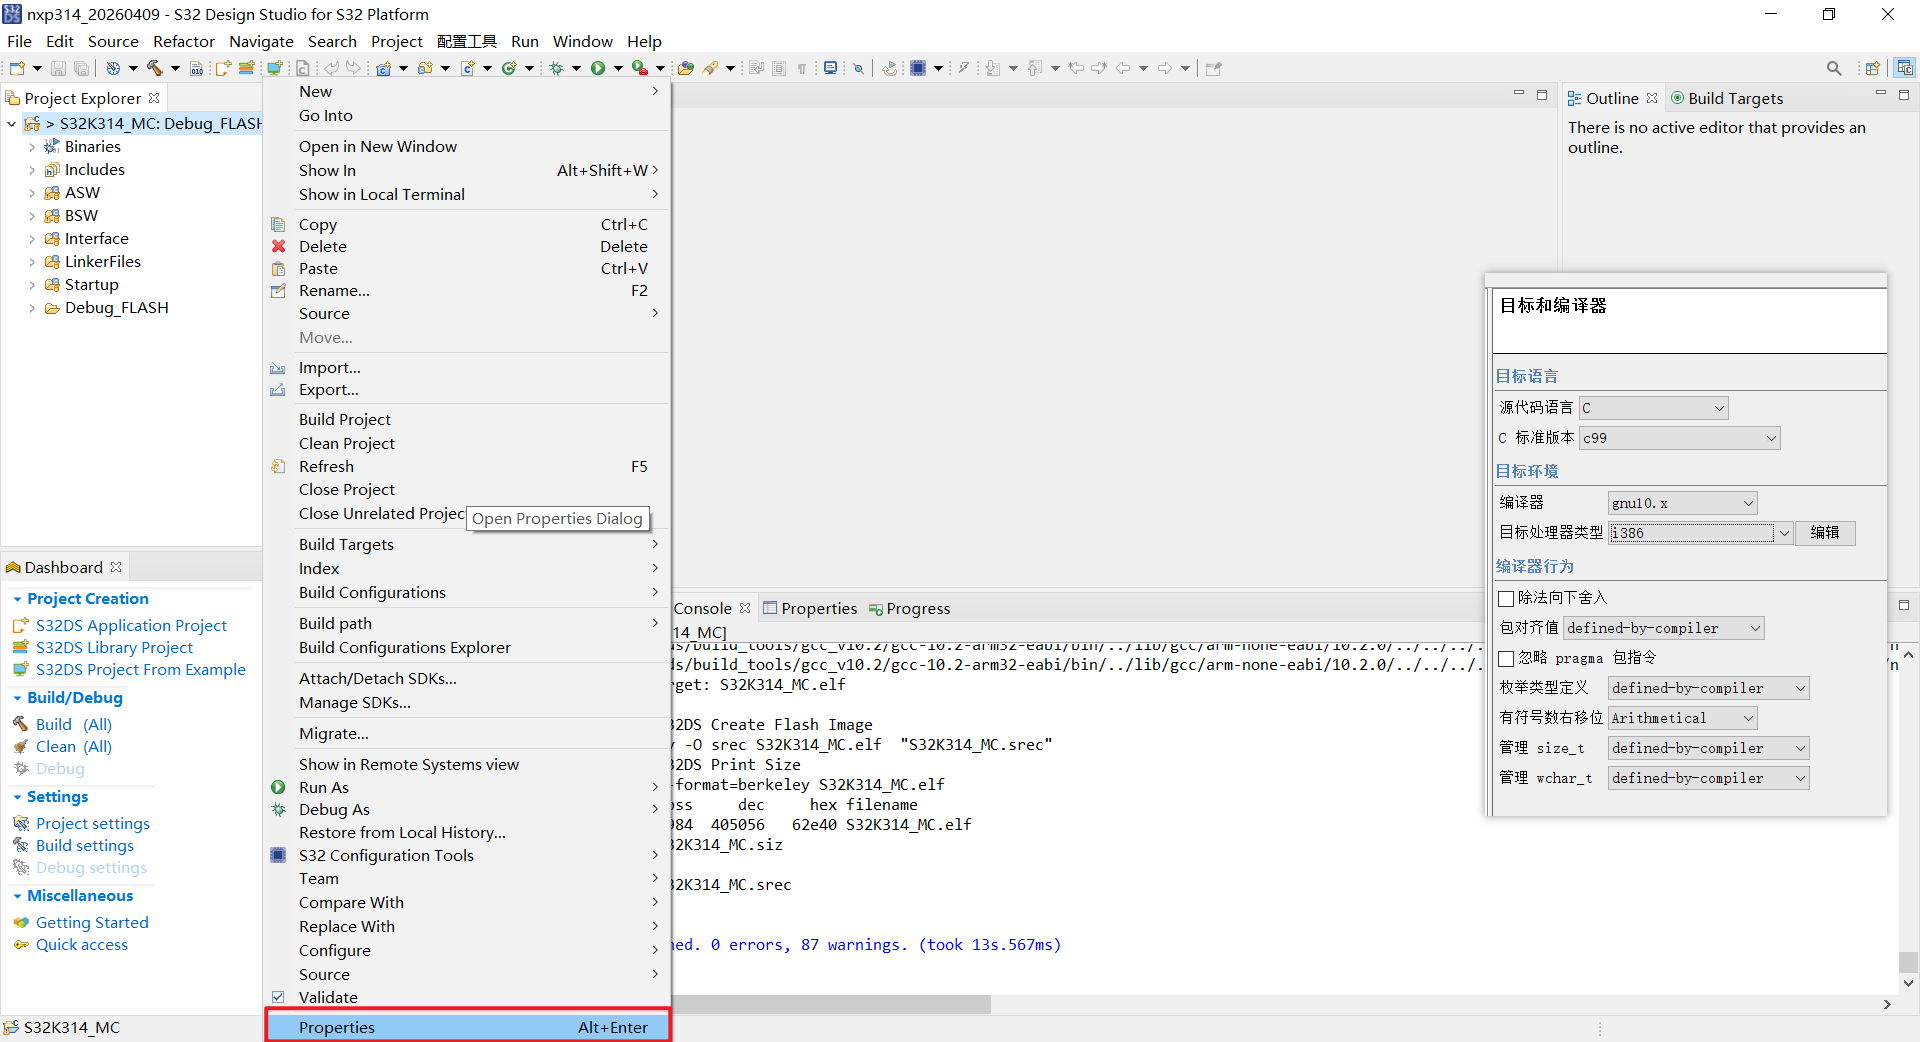Click the Search magnifier icon in toolbar
1920x1042 pixels.
click(x=1834, y=68)
